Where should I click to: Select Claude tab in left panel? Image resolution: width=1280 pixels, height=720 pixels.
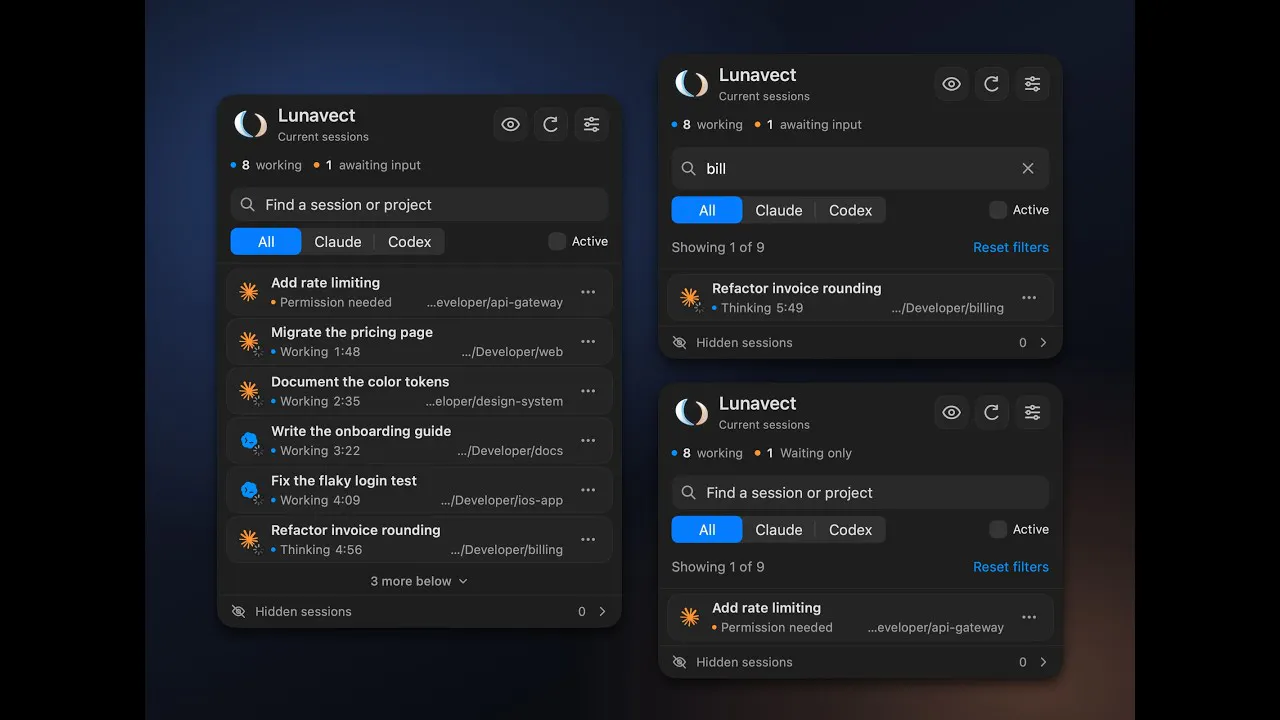click(338, 242)
